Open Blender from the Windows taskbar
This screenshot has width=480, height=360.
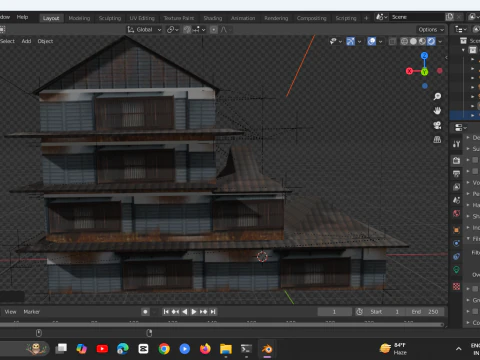click(x=267, y=349)
